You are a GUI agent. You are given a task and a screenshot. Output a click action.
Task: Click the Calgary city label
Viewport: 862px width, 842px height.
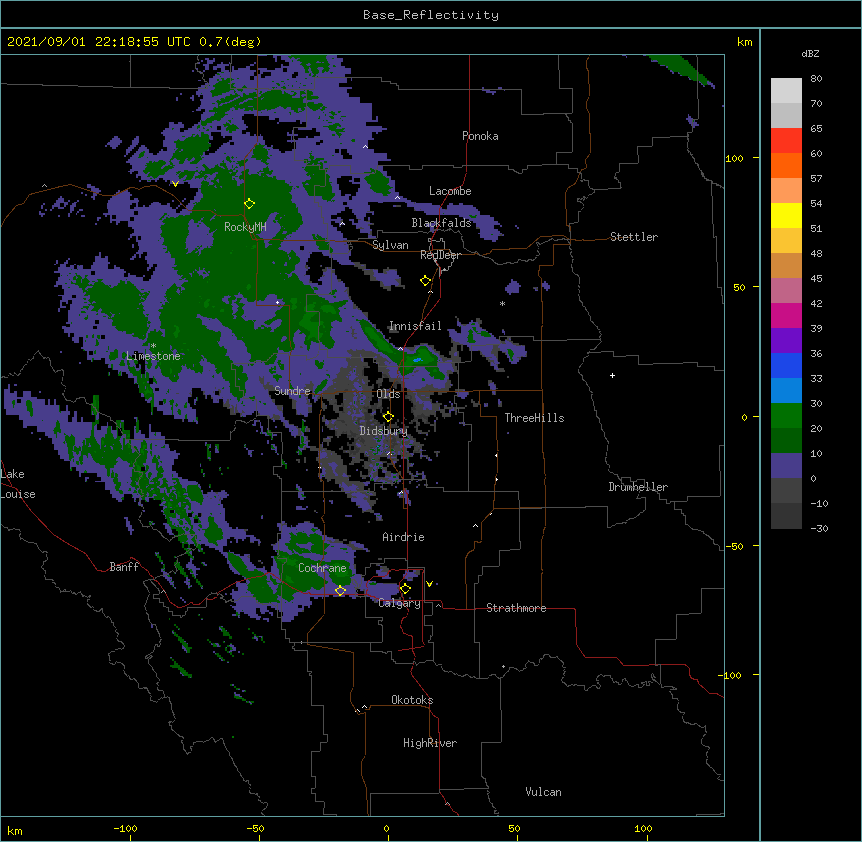(400, 603)
